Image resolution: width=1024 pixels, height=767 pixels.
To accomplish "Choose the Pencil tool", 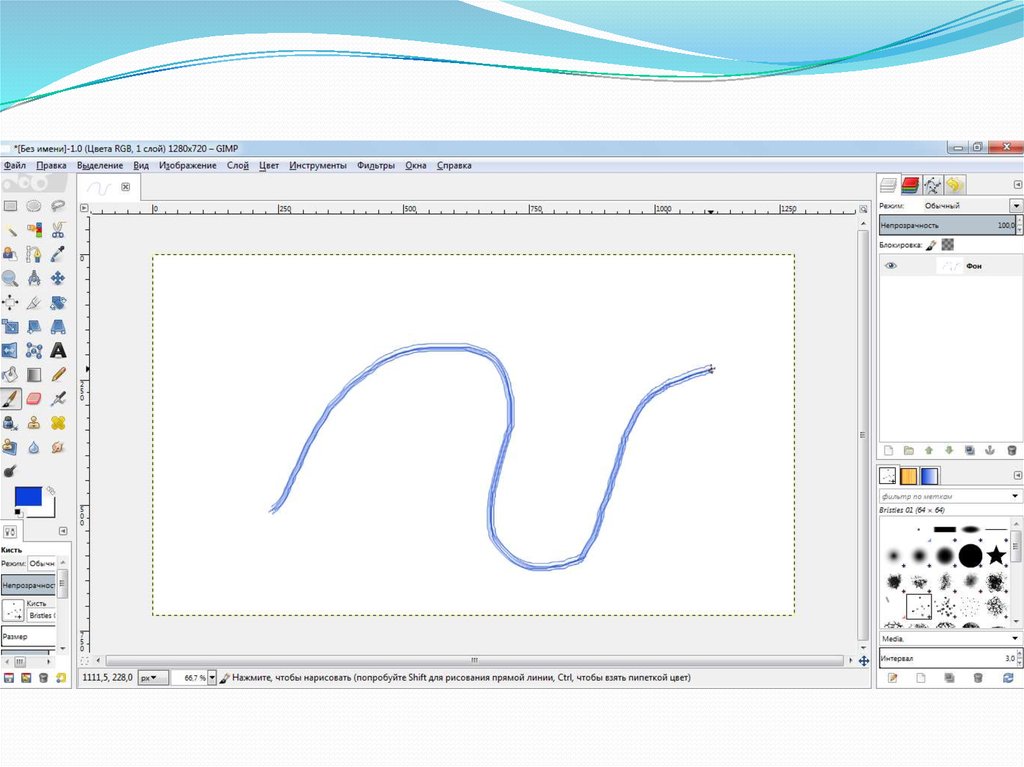I will (58, 375).
